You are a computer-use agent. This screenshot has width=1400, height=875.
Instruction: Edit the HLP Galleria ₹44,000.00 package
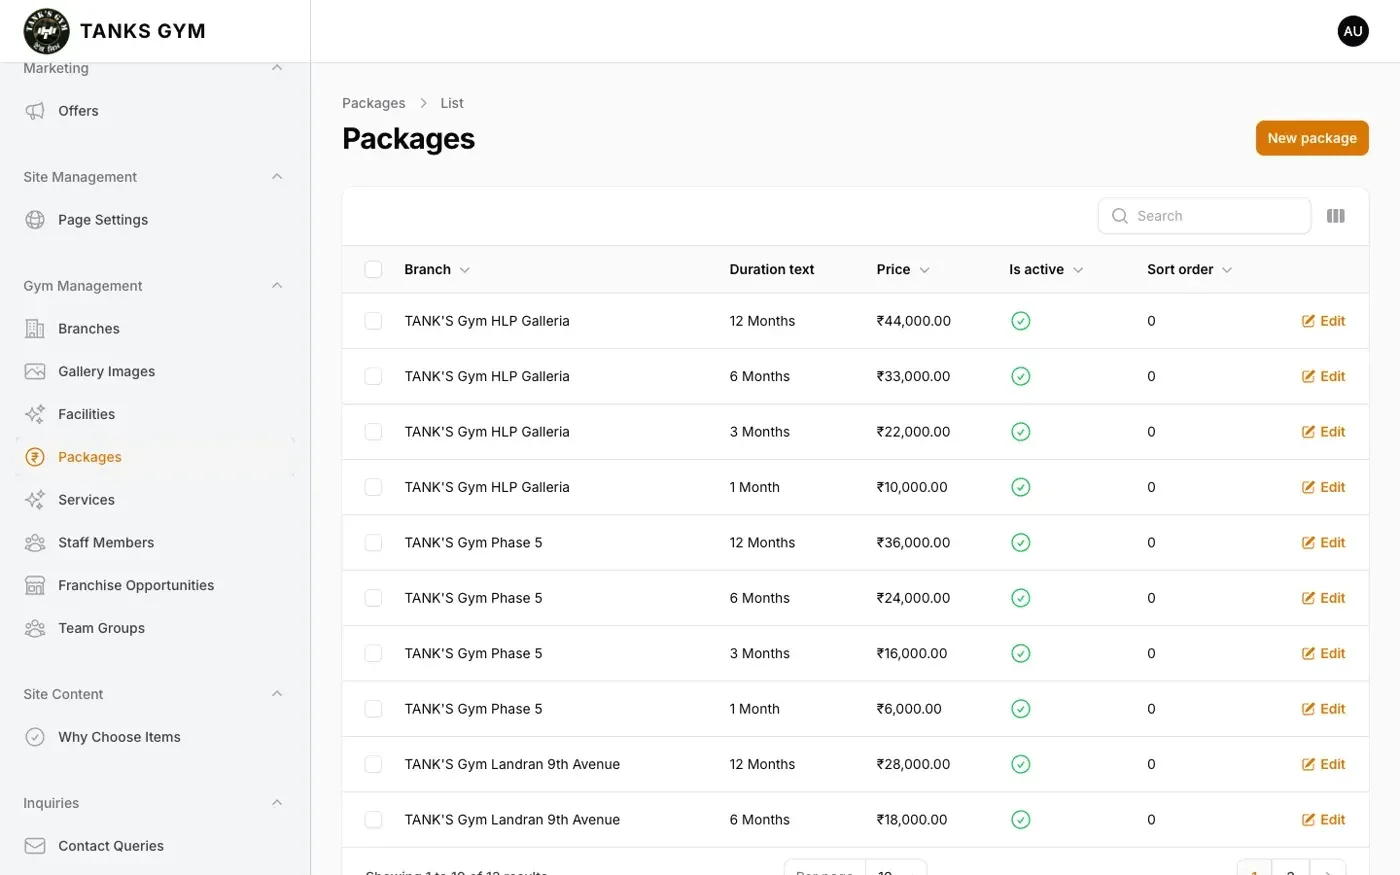(1323, 321)
